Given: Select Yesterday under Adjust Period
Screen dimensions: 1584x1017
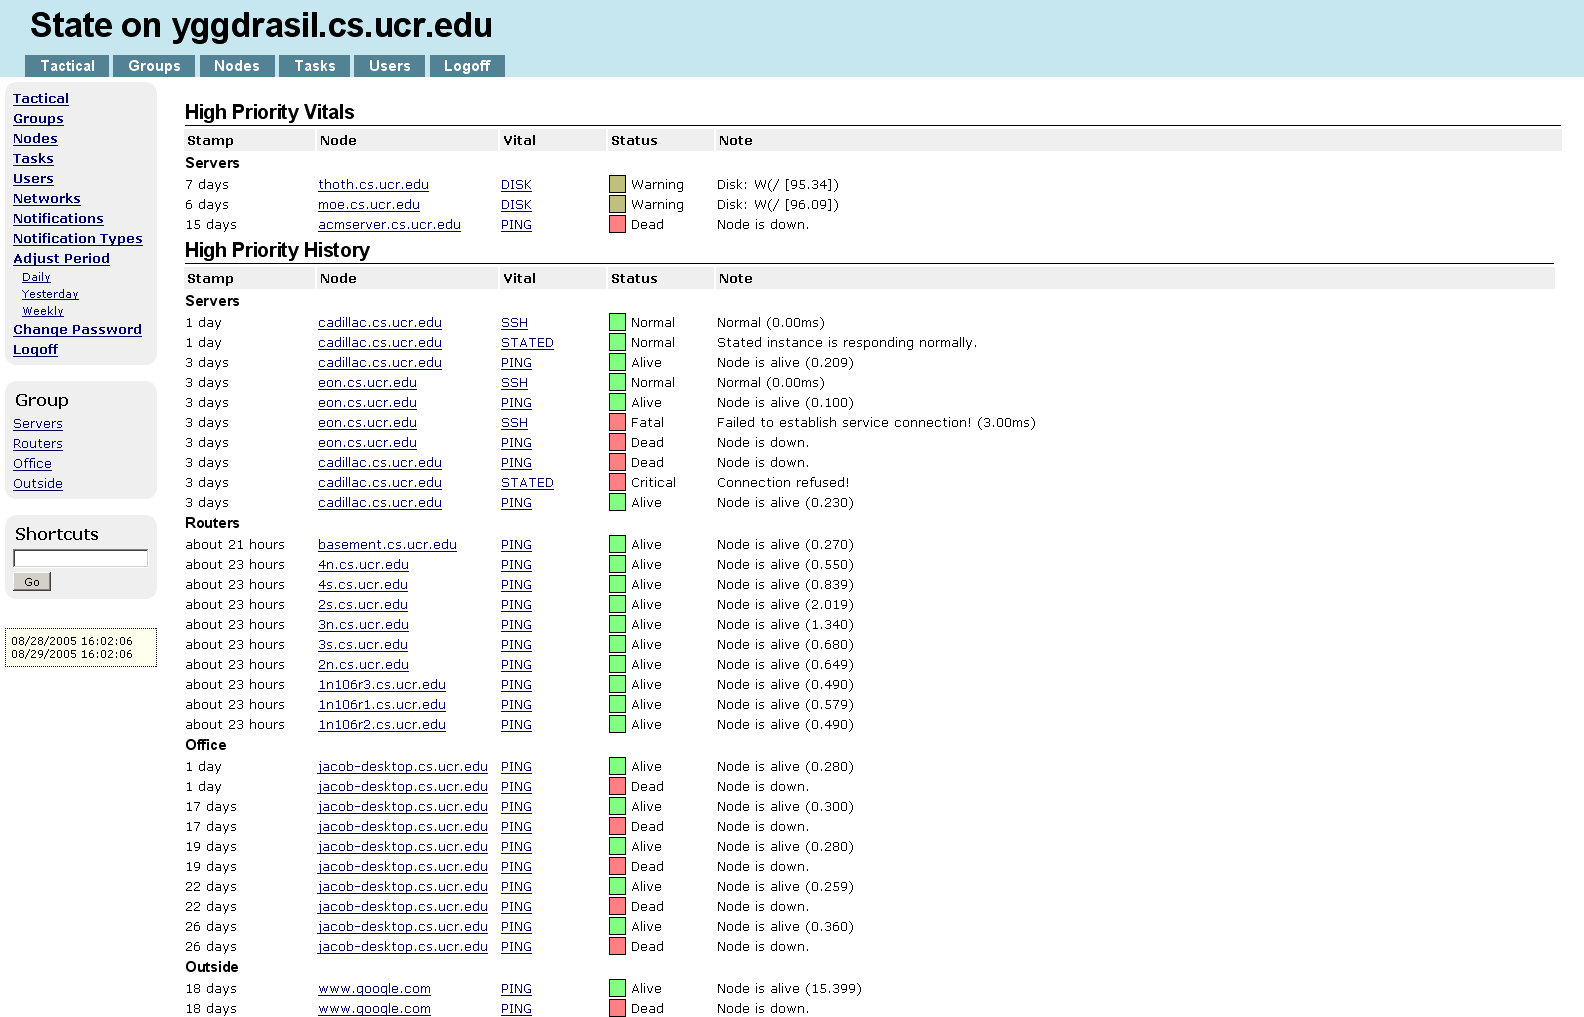Looking at the screenshot, I should click(x=50, y=294).
